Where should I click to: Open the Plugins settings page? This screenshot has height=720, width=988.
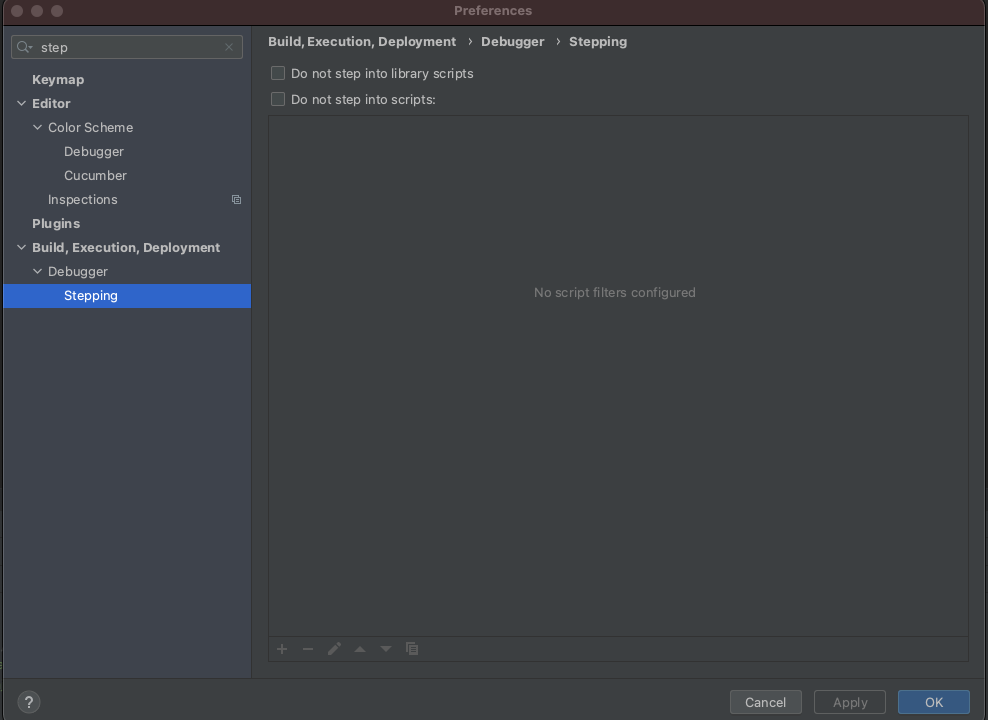pos(56,224)
